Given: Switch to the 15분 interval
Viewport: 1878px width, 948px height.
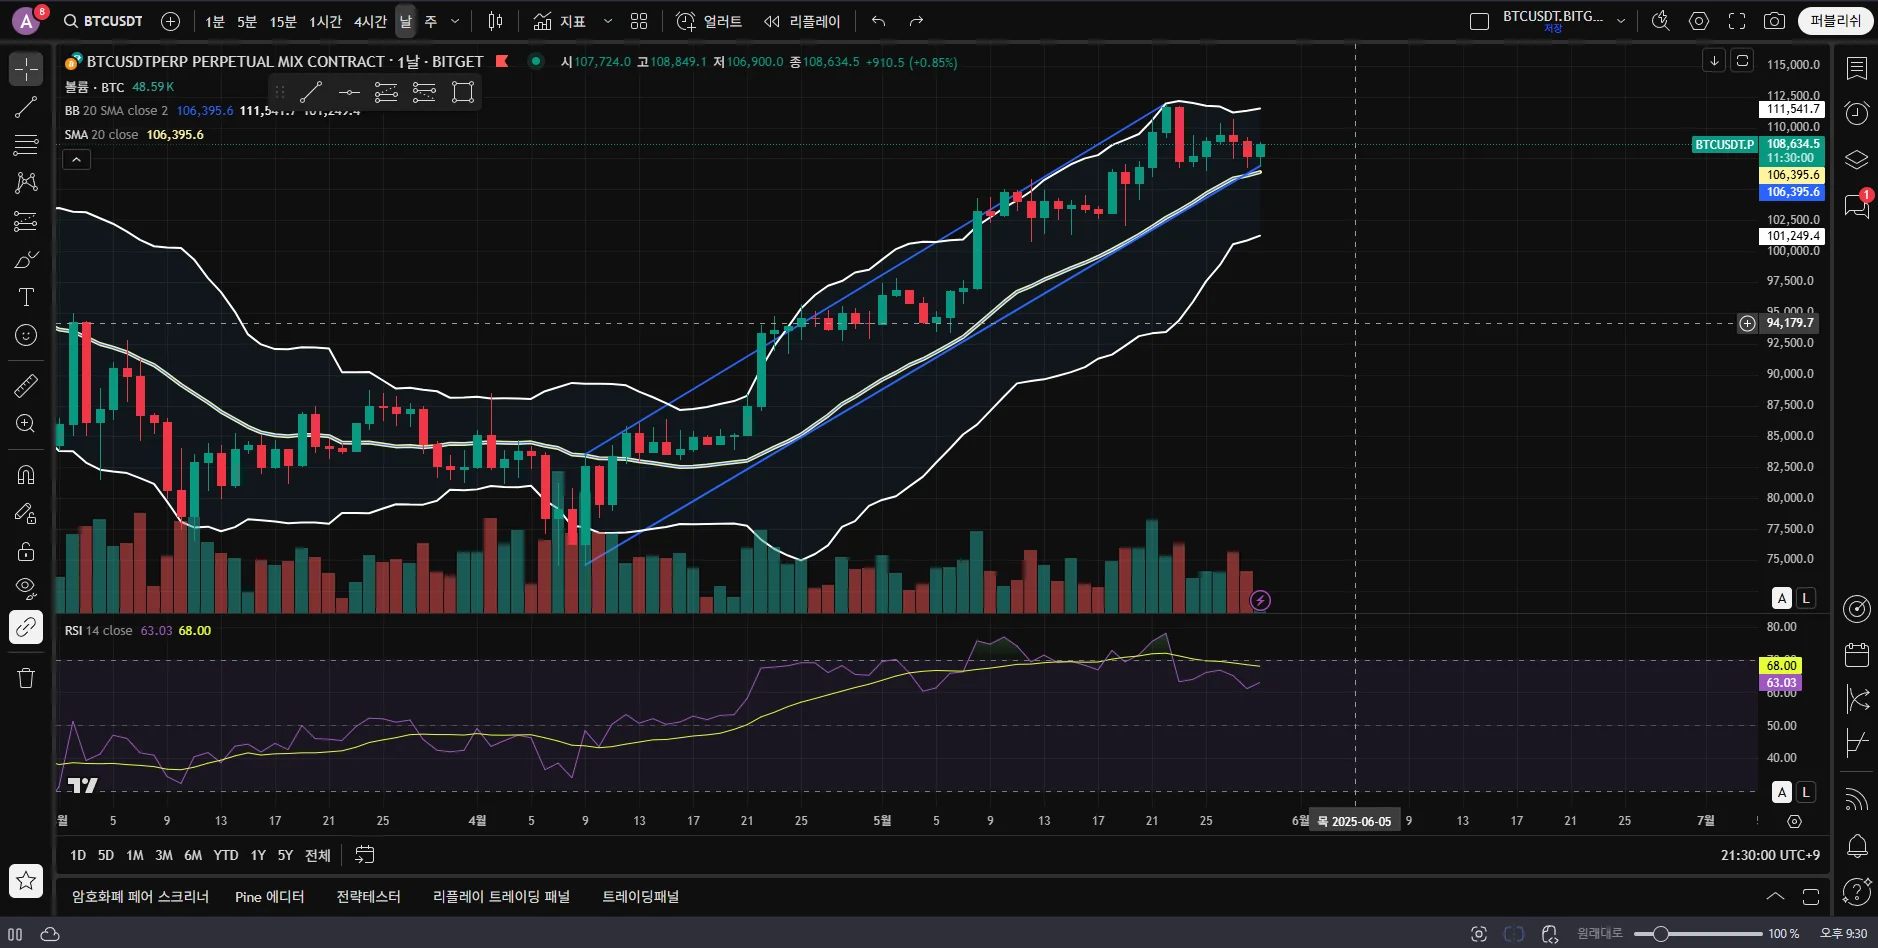Looking at the screenshot, I should 283,21.
